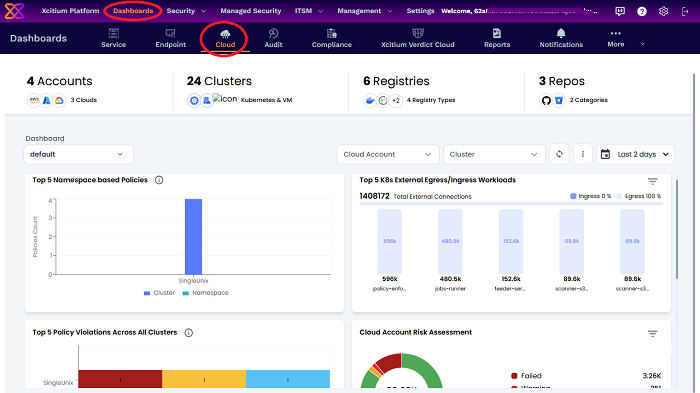Click the calendar icon in date range
This screenshot has width=700, height=393.
click(x=605, y=154)
